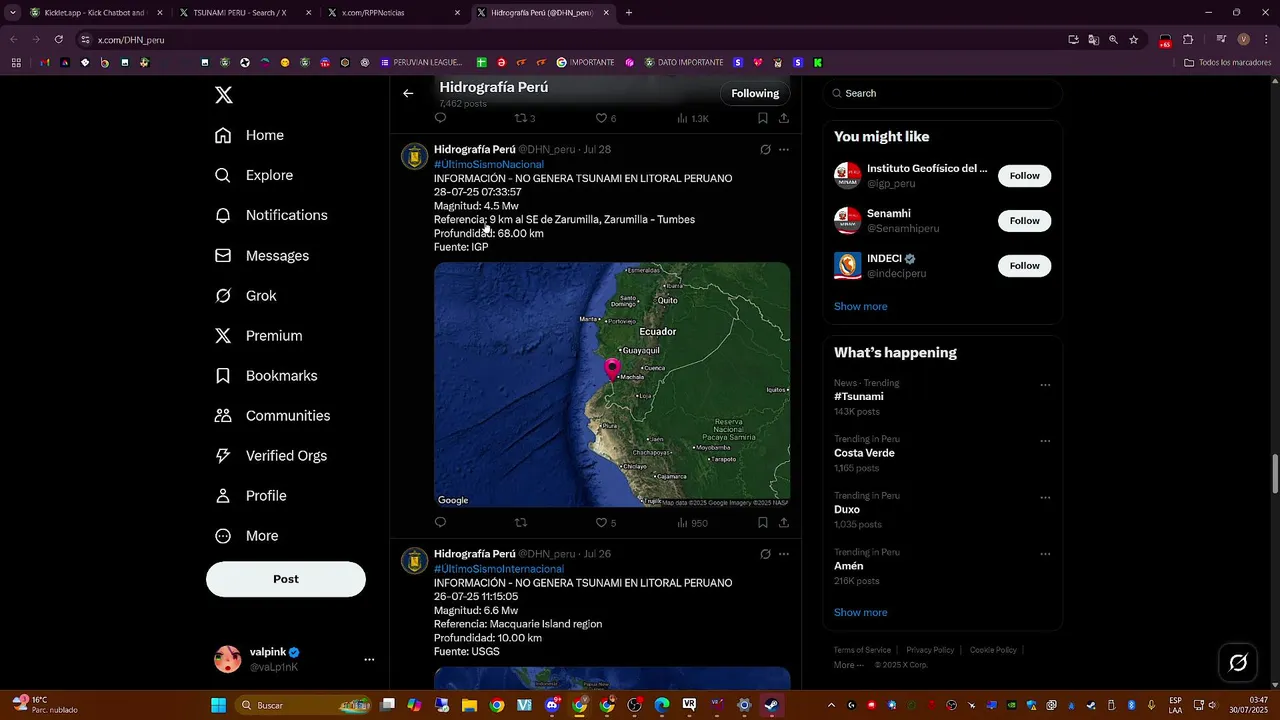Open the Zarumilla earthquake map image
Screen dimensions: 1280x720
click(612, 385)
